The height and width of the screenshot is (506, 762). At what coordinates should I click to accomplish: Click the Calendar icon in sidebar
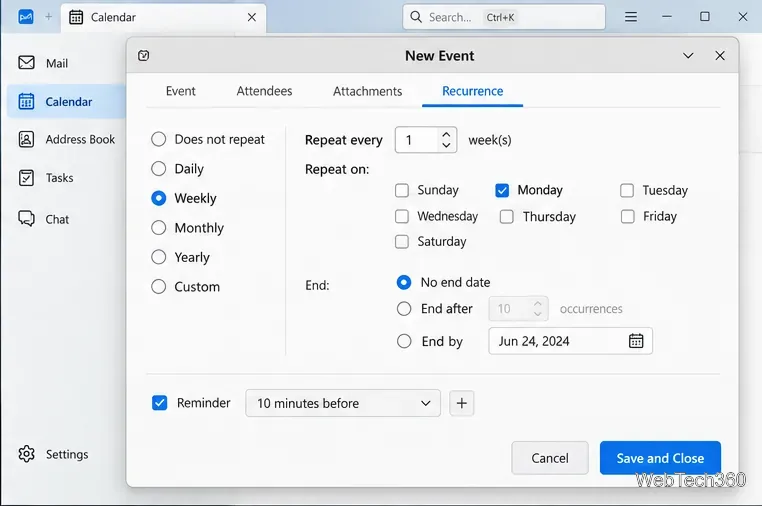point(26,101)
